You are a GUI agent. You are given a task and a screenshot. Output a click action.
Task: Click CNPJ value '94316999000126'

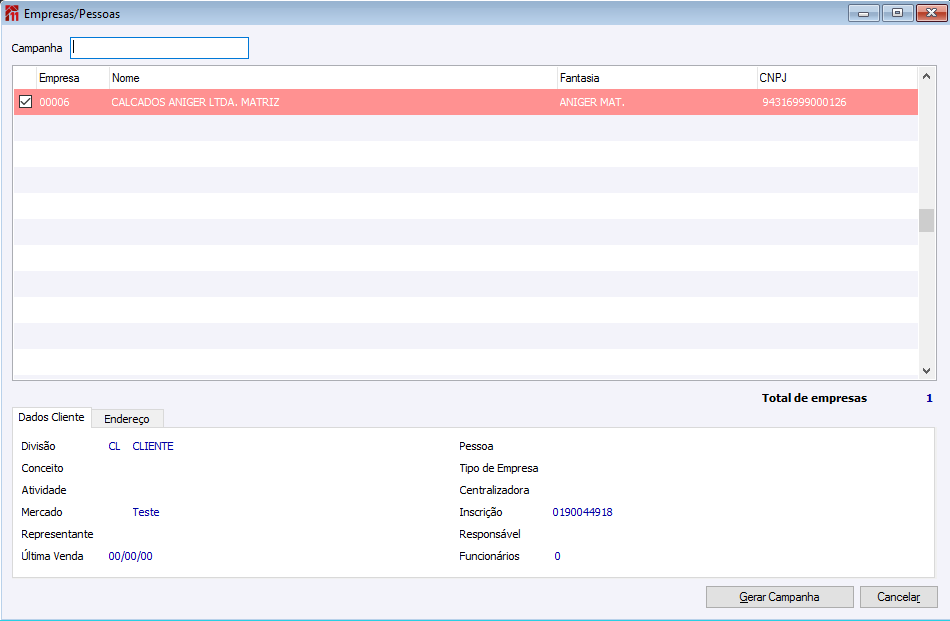point(804,102)
